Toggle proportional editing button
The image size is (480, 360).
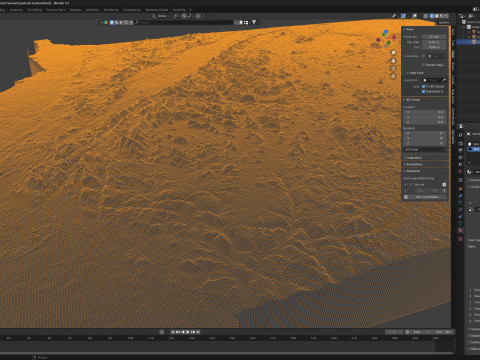[198, 16]
